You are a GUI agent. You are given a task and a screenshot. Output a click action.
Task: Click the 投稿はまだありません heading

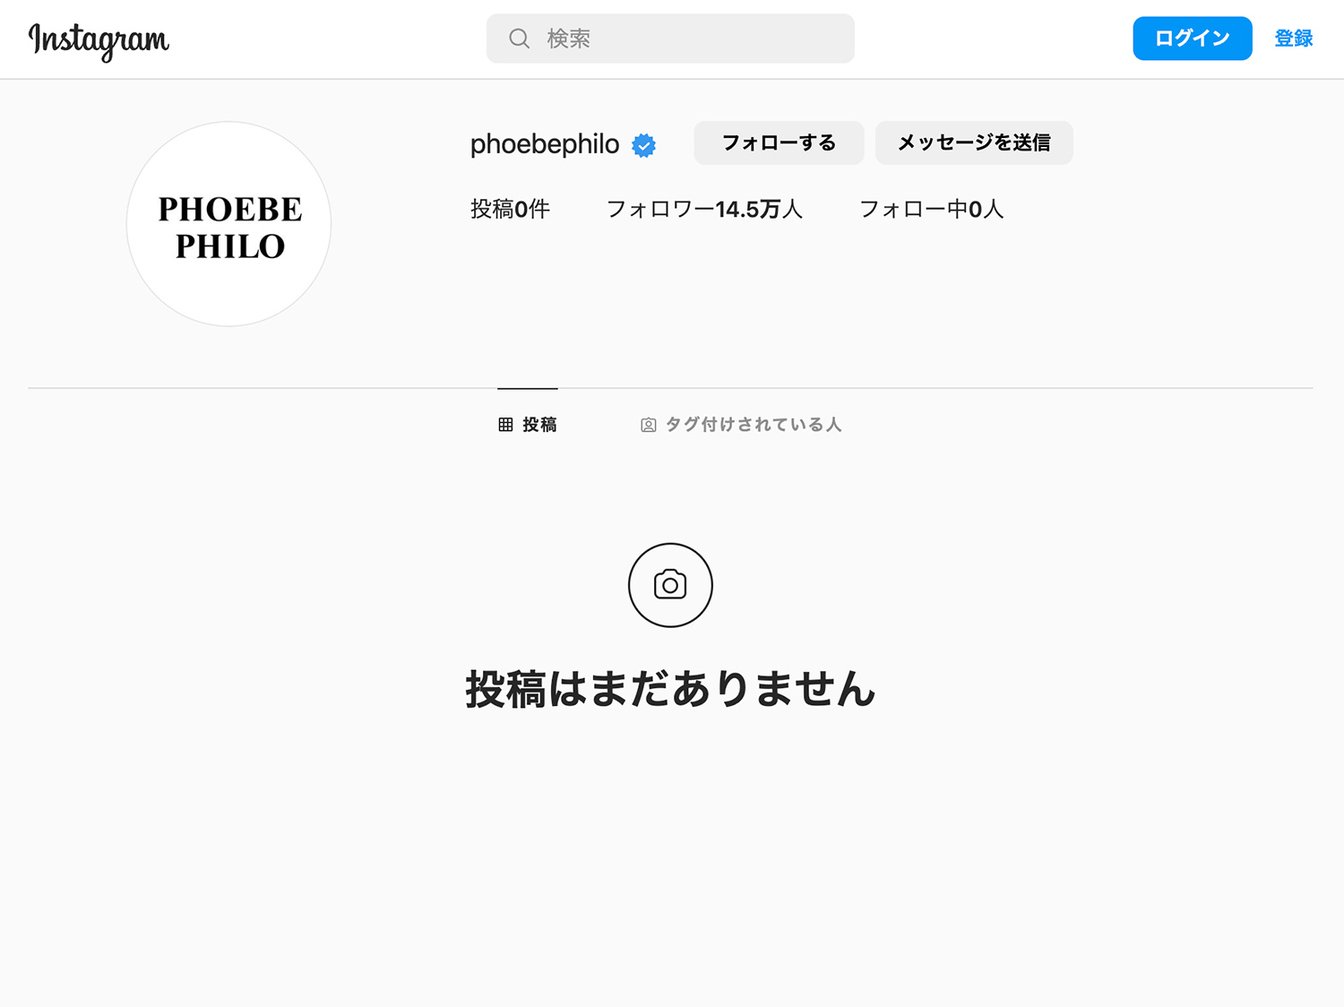pyautogui.click(x=670, y=689)
